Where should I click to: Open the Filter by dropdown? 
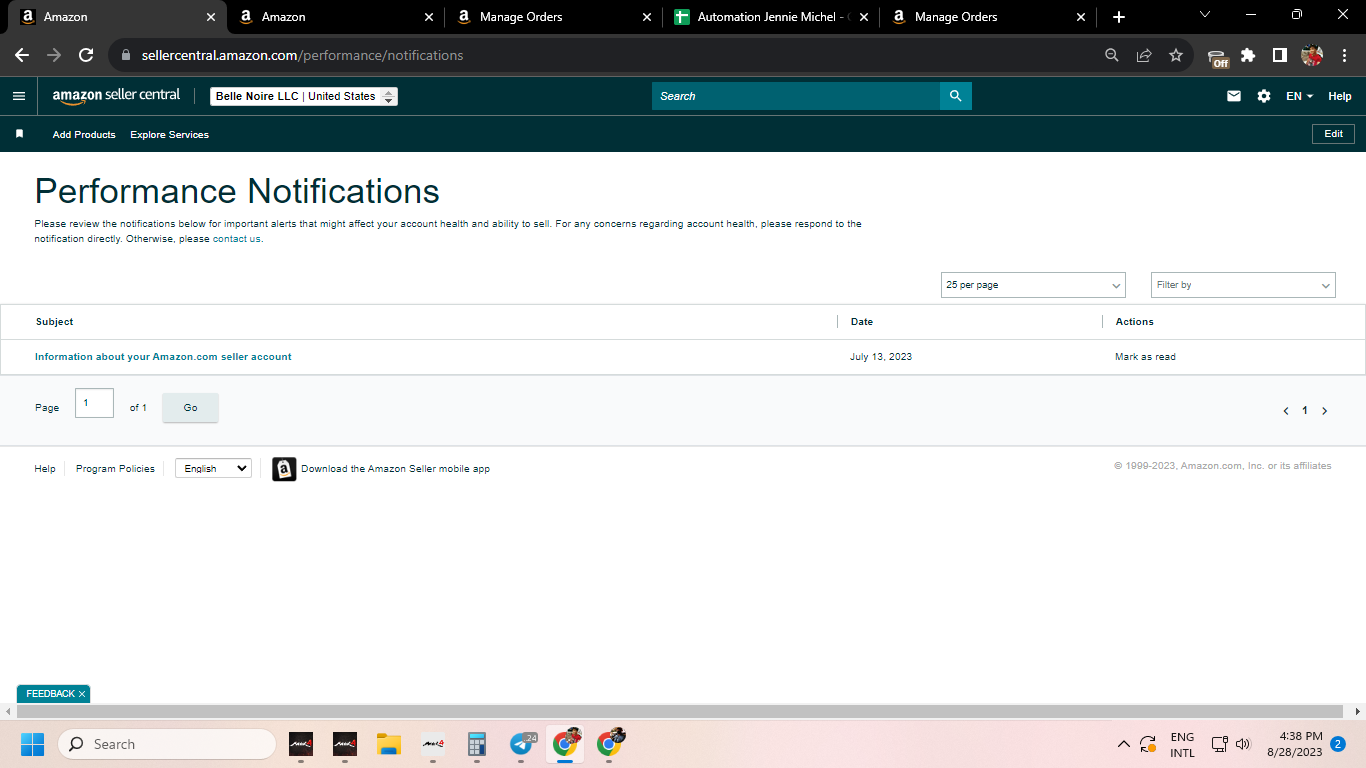click(x=1243, y=285)
